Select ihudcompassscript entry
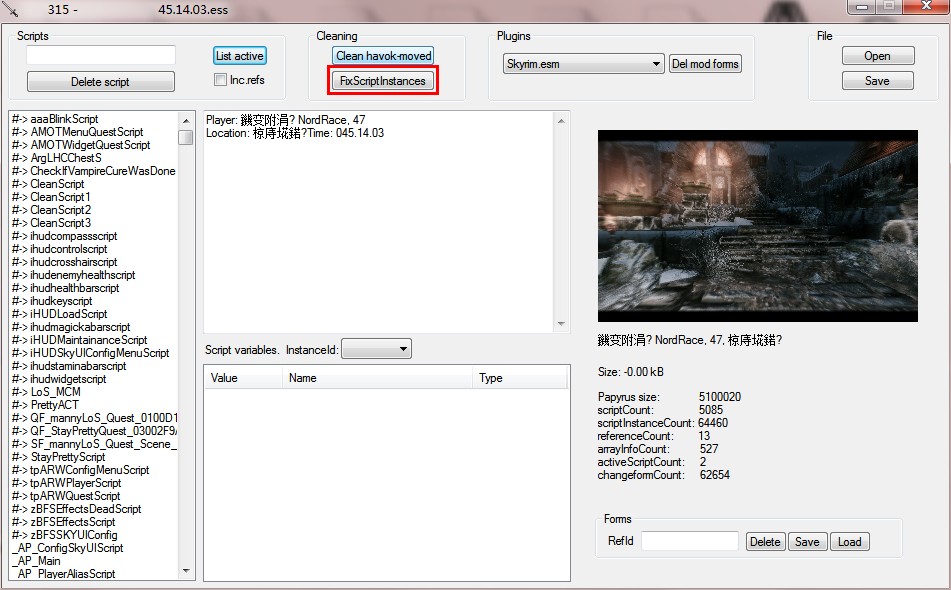The image size is (951, 590). (64, 236)
